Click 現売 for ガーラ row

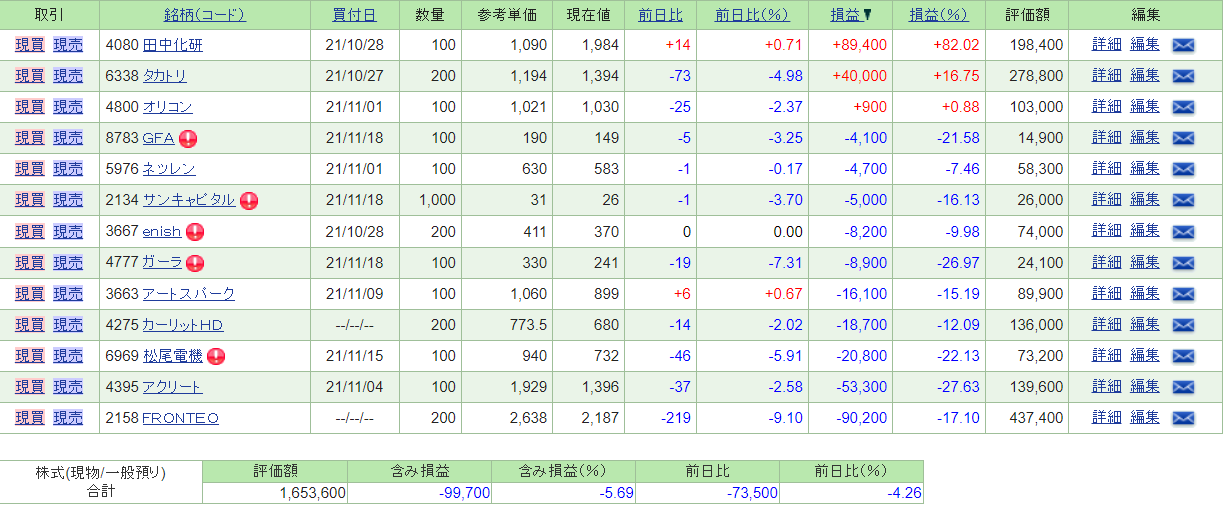click(68, 263)
